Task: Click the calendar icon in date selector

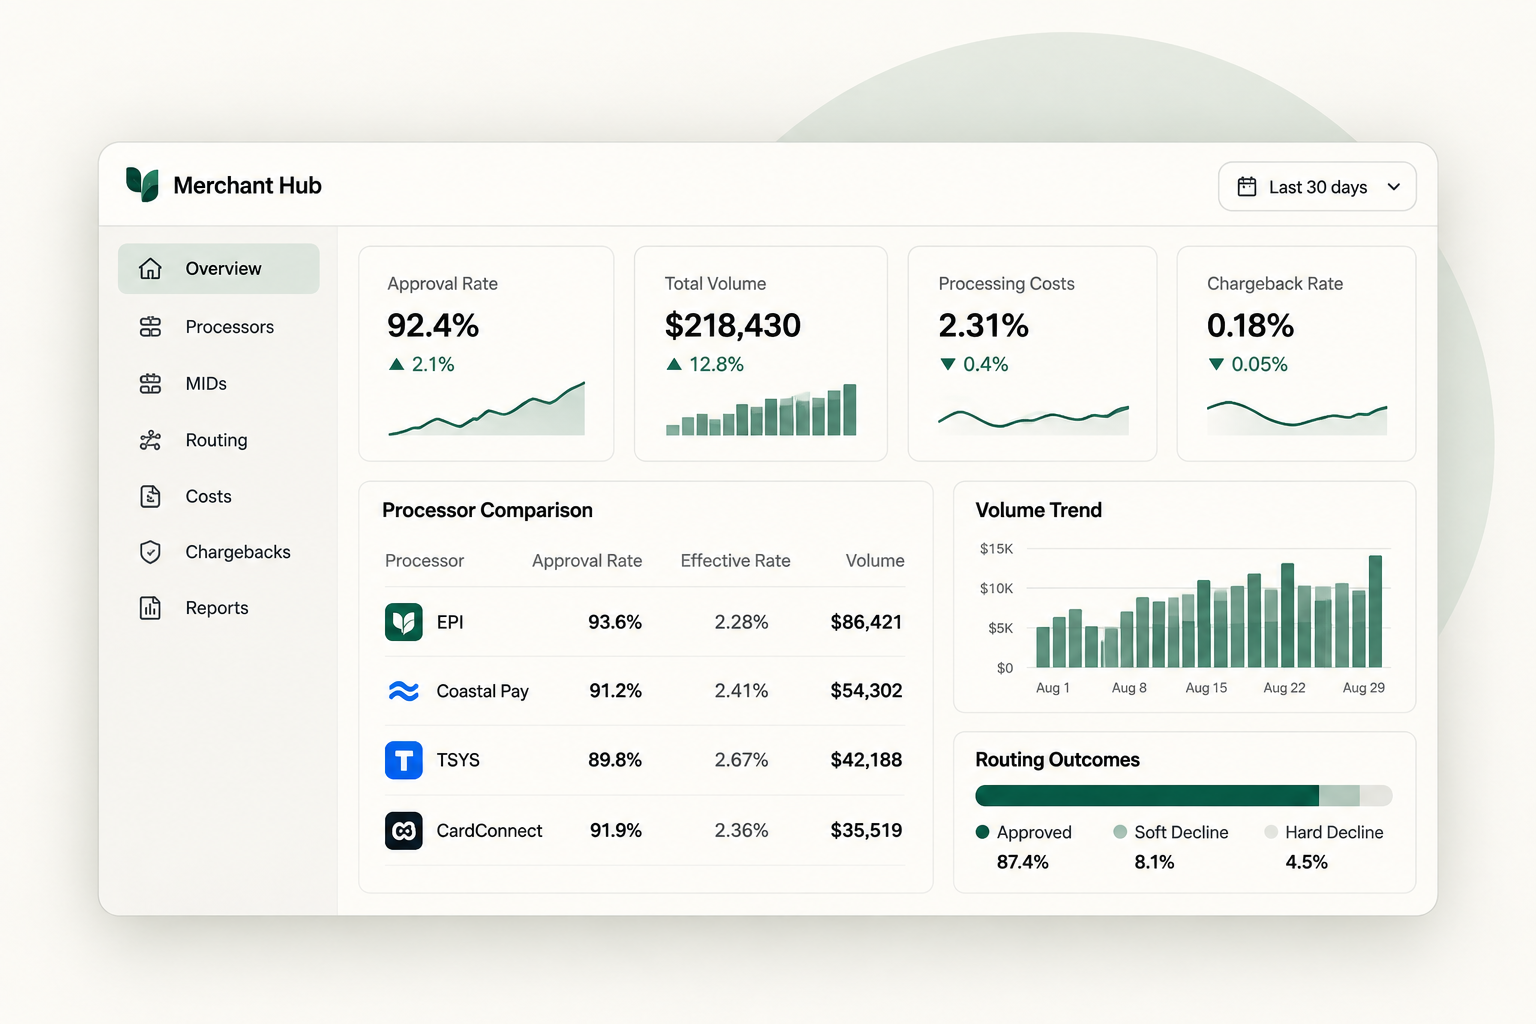Action: (1246, 187)
